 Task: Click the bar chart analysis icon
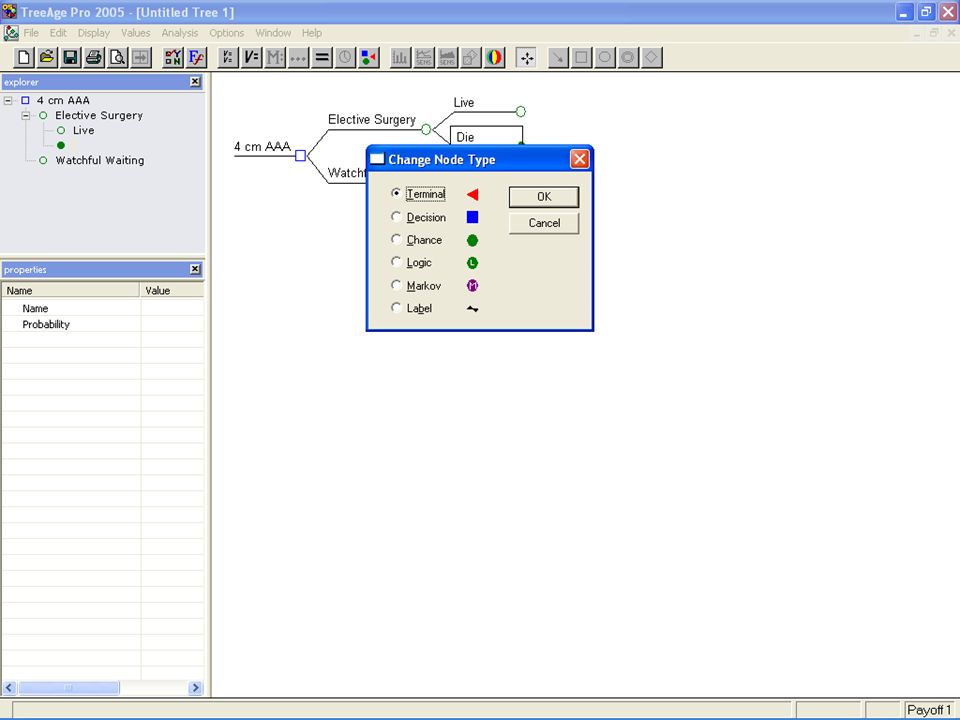click(400, 58)
